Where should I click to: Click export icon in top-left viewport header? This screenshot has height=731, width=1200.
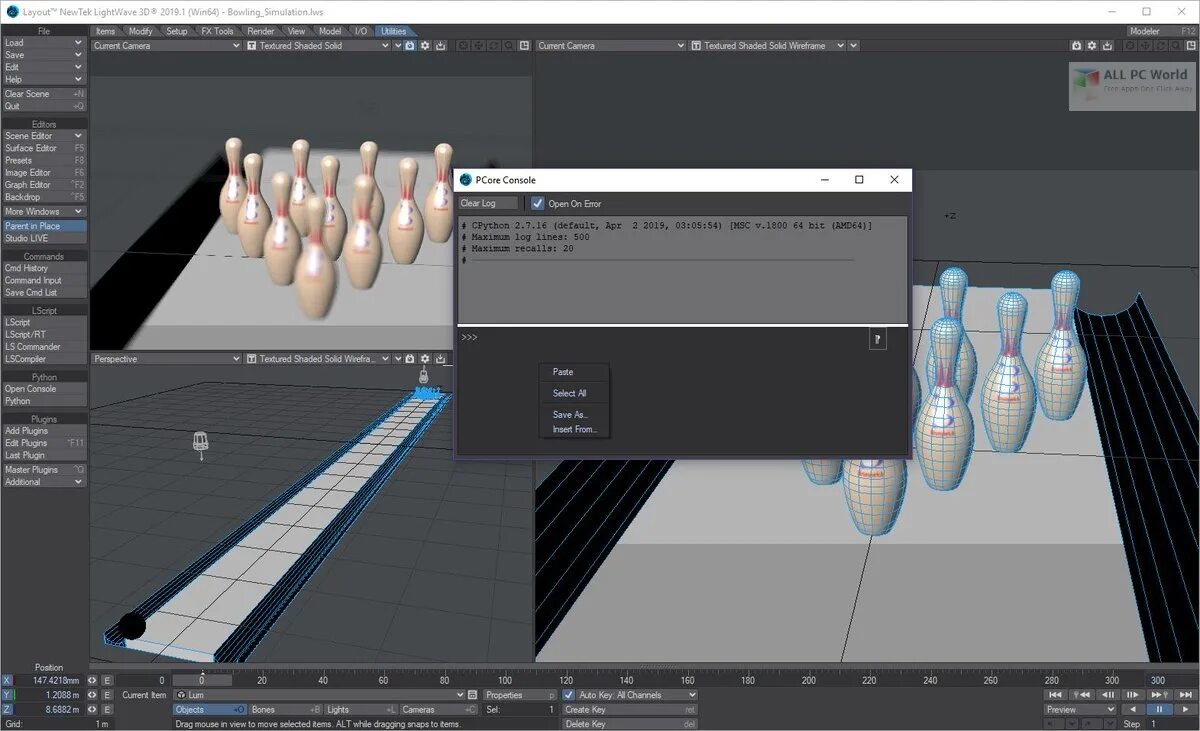click(440, 46)
